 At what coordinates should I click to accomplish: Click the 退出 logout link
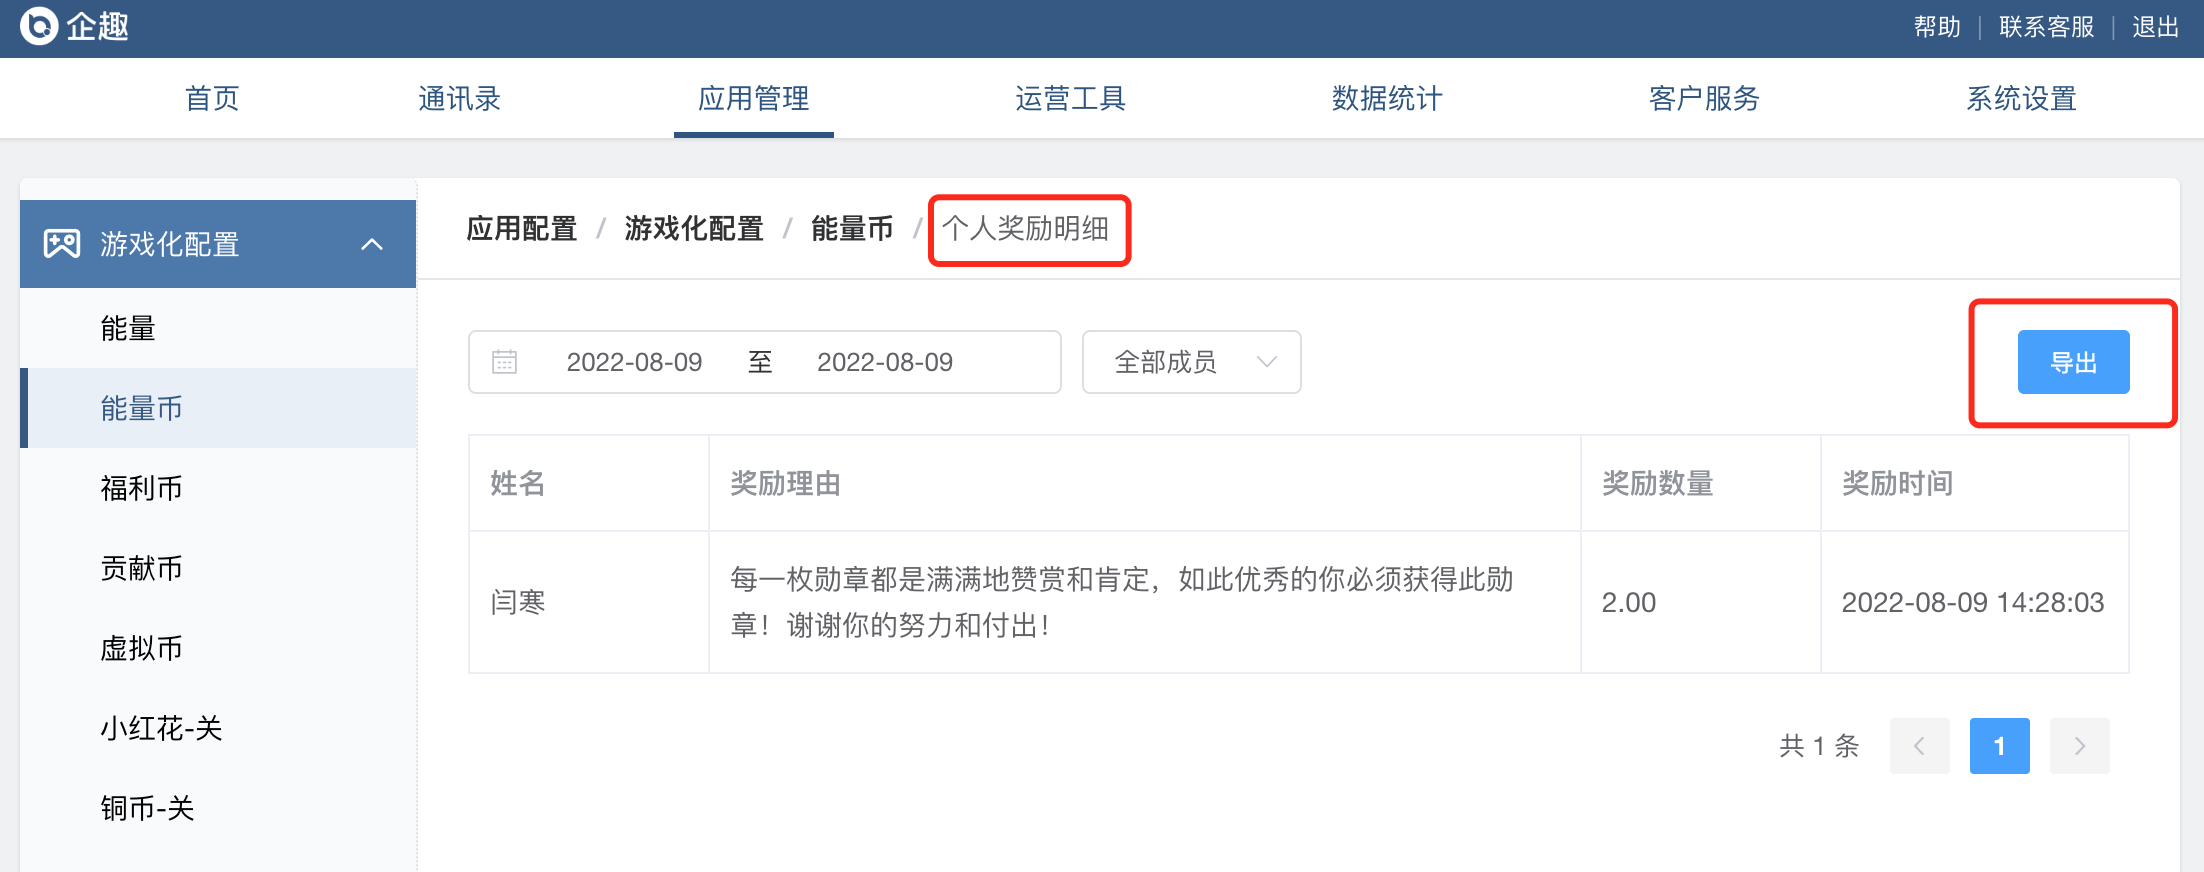tap(2155, 27)
